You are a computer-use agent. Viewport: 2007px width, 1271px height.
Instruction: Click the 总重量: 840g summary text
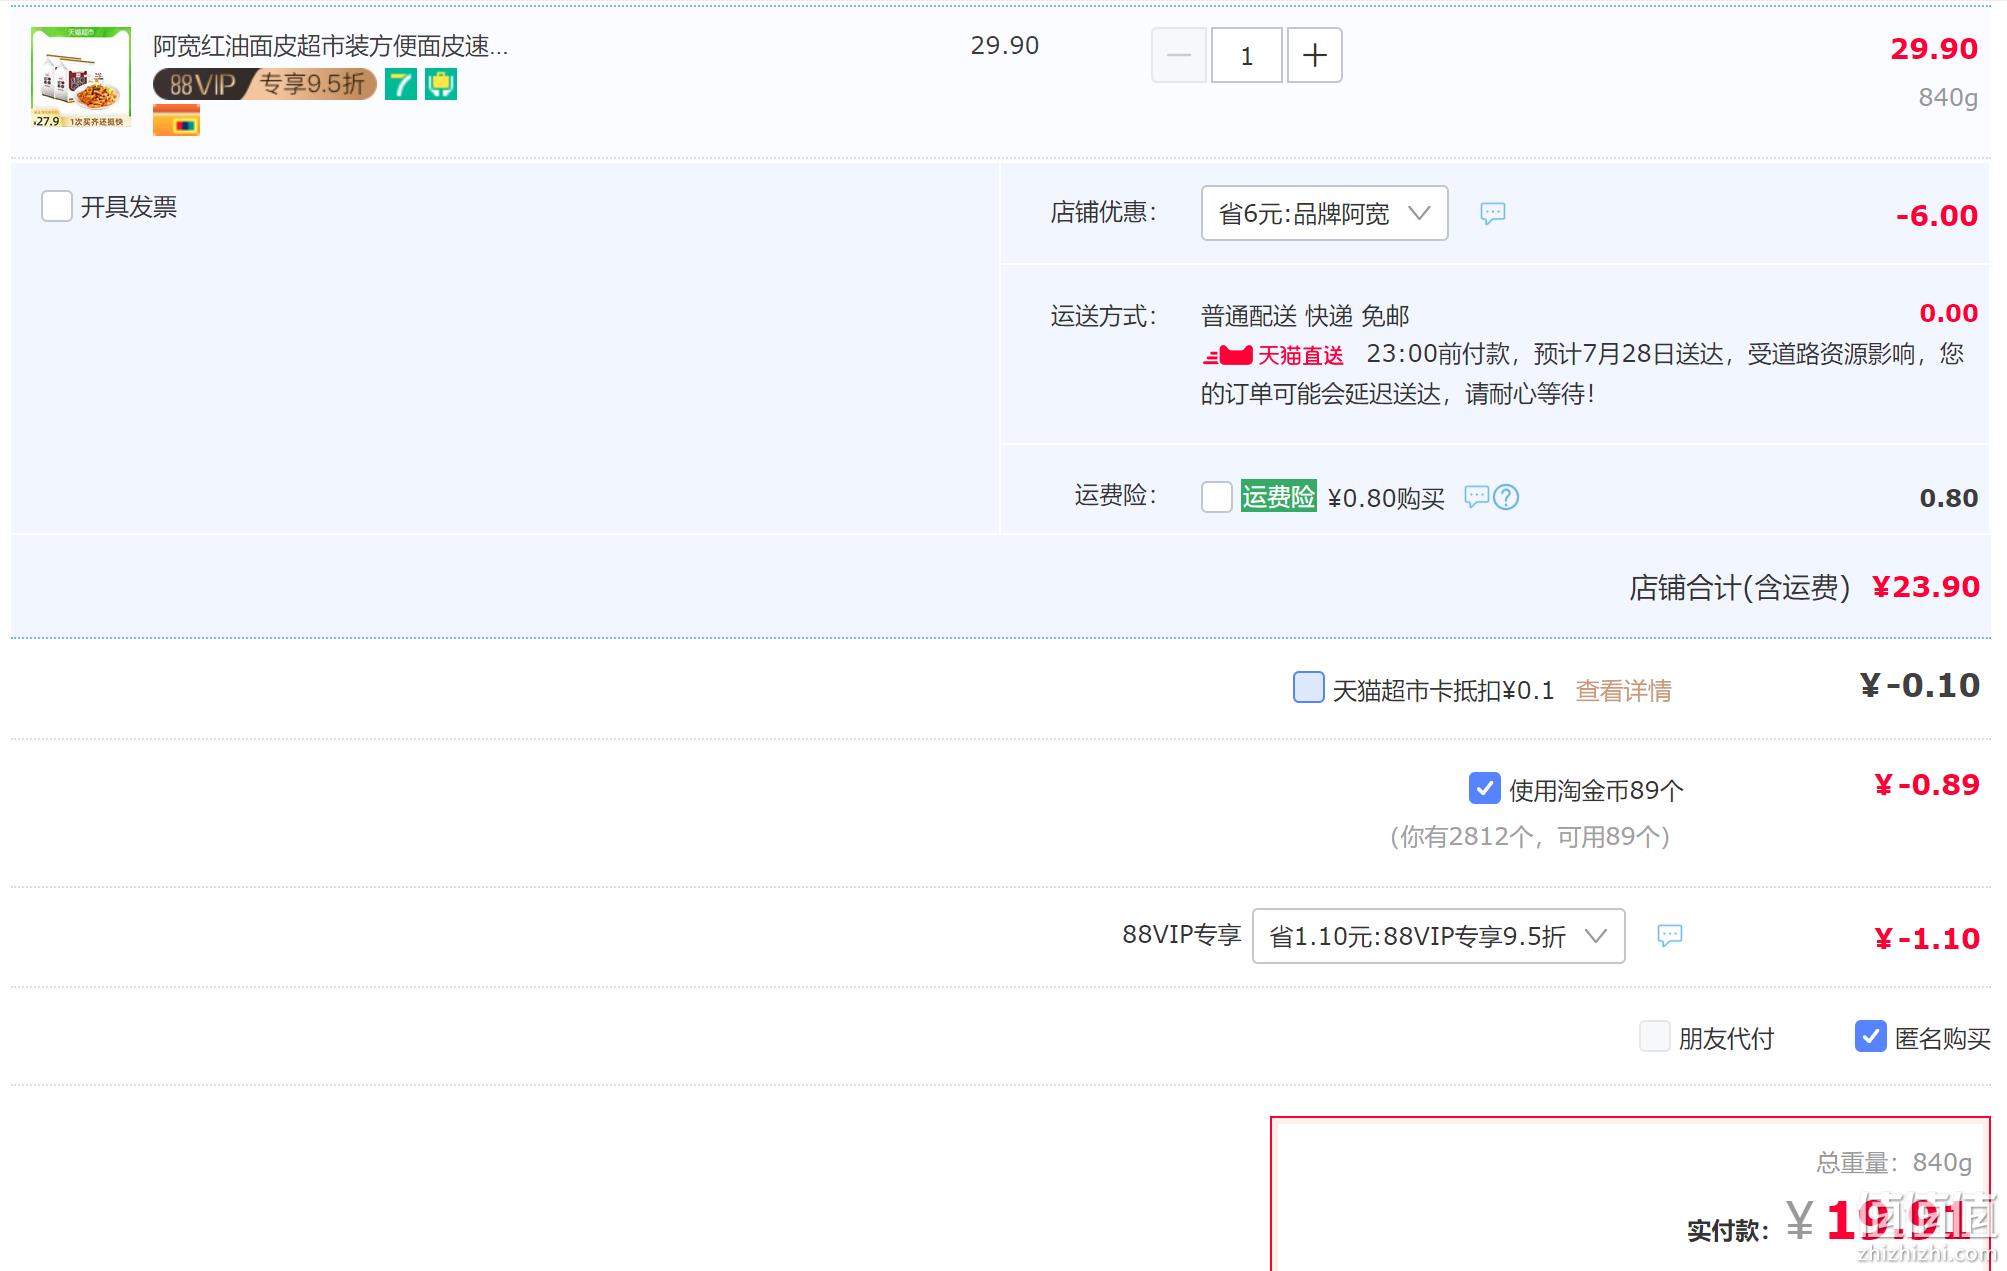click(x=1894, y=1162)
